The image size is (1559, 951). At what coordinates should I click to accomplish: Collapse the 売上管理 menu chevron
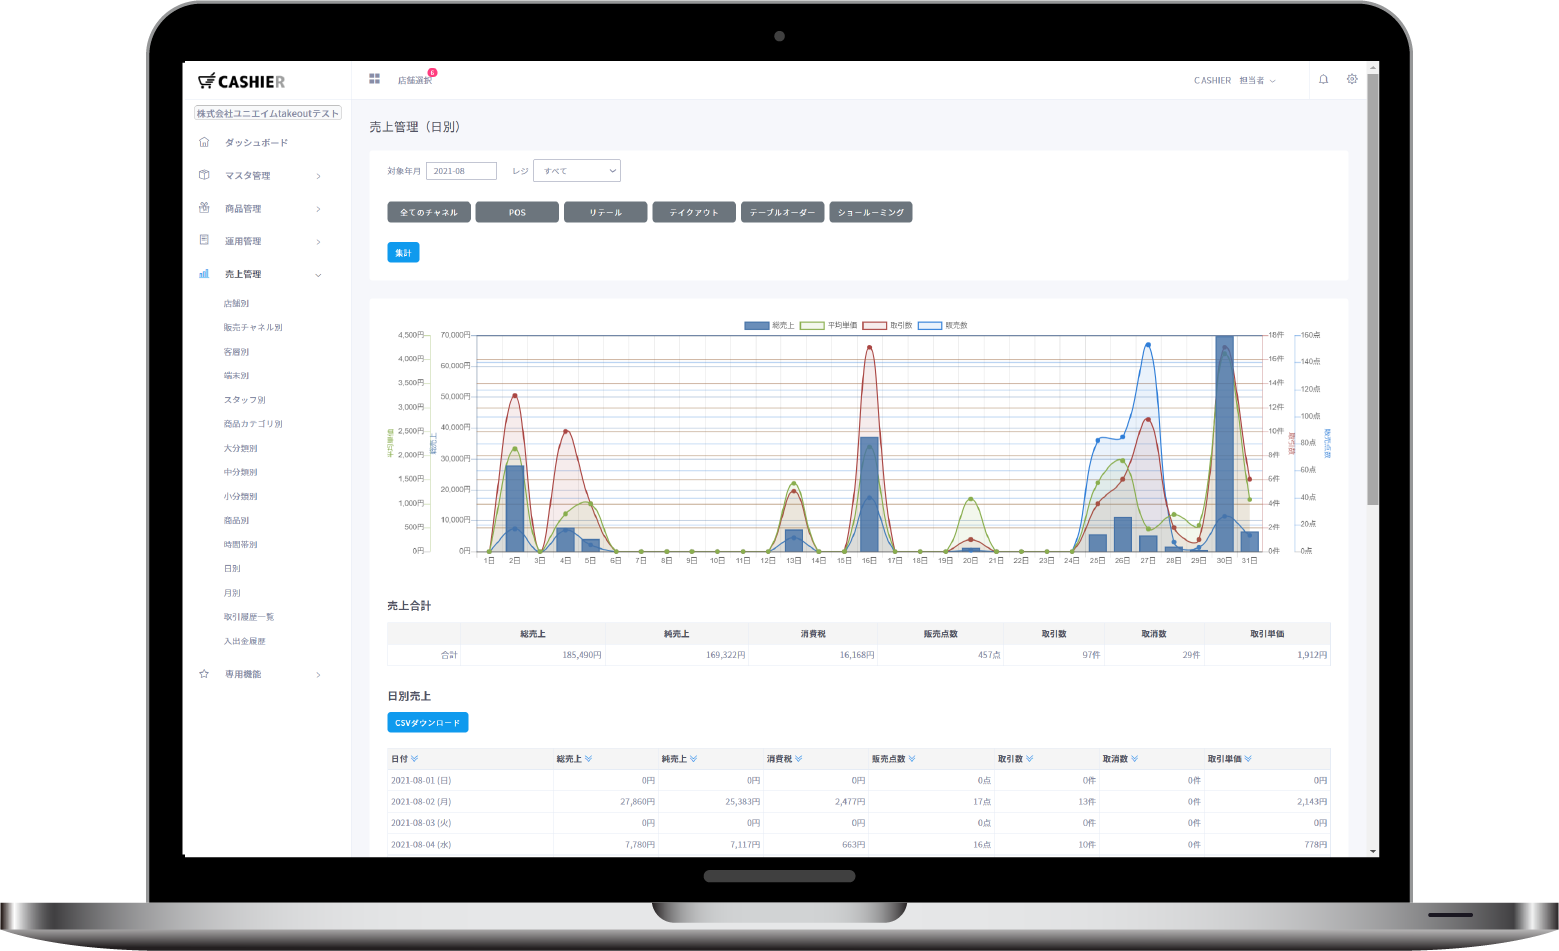[318, 274]
